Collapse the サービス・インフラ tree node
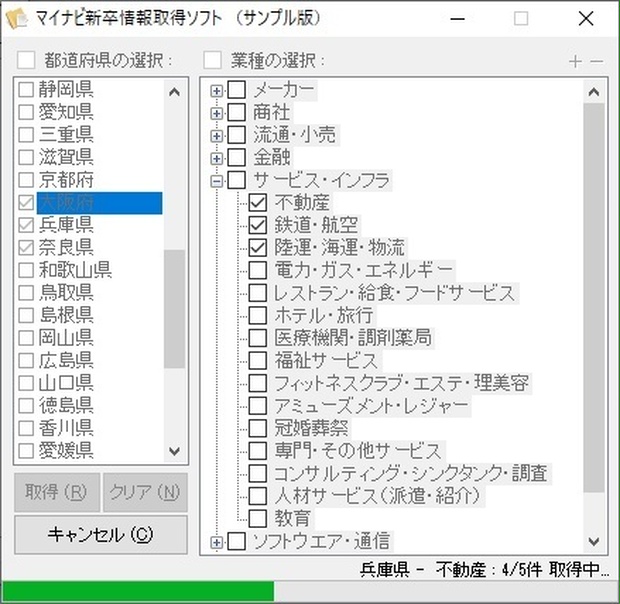This screenshot has width=620, height=604. pos(216,181)
